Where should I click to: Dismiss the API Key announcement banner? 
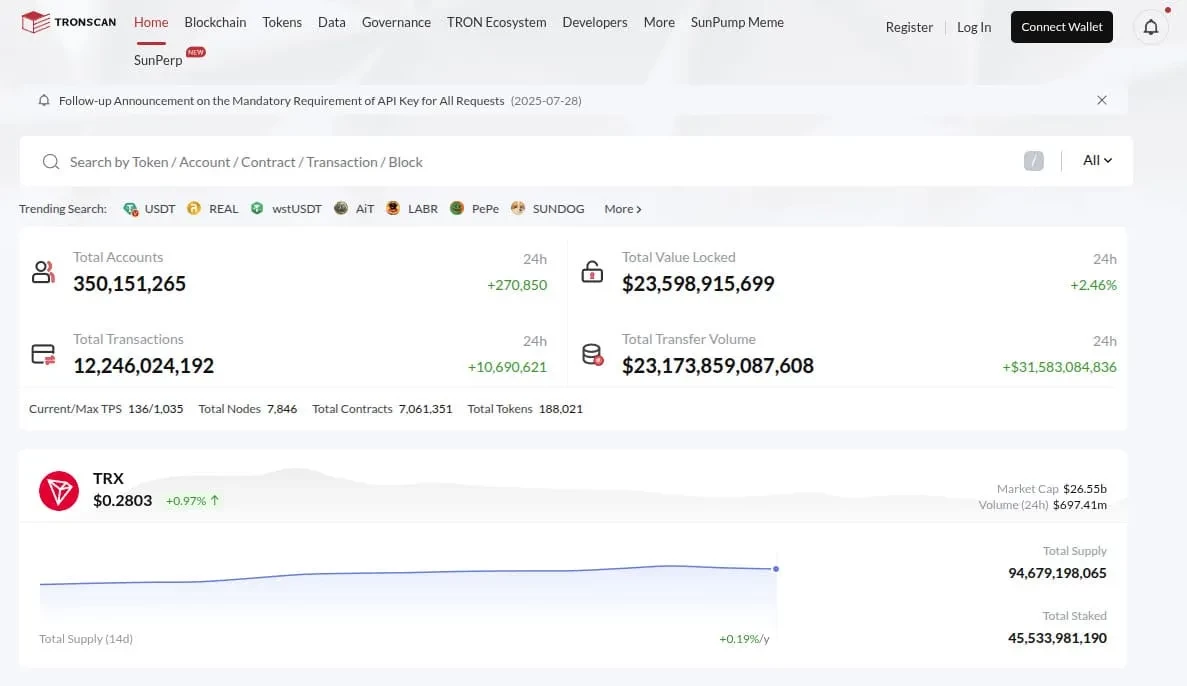(1102, 100)
